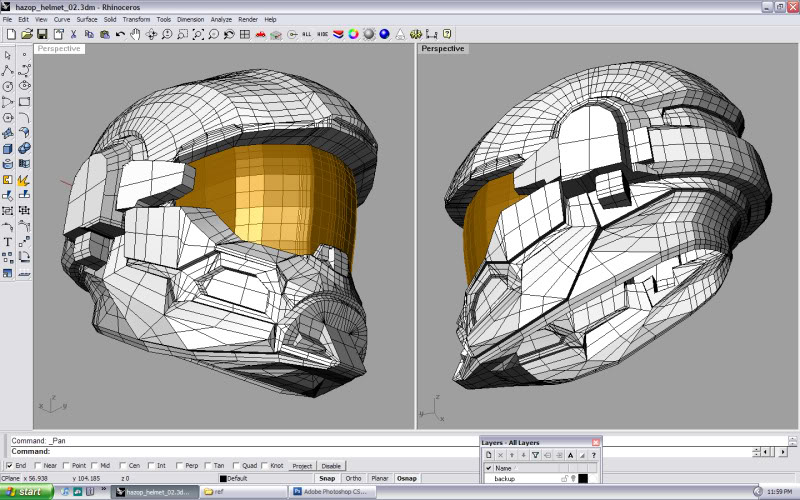Open the Surface menu
Screen dimensions: 800x500
[88, 19]
